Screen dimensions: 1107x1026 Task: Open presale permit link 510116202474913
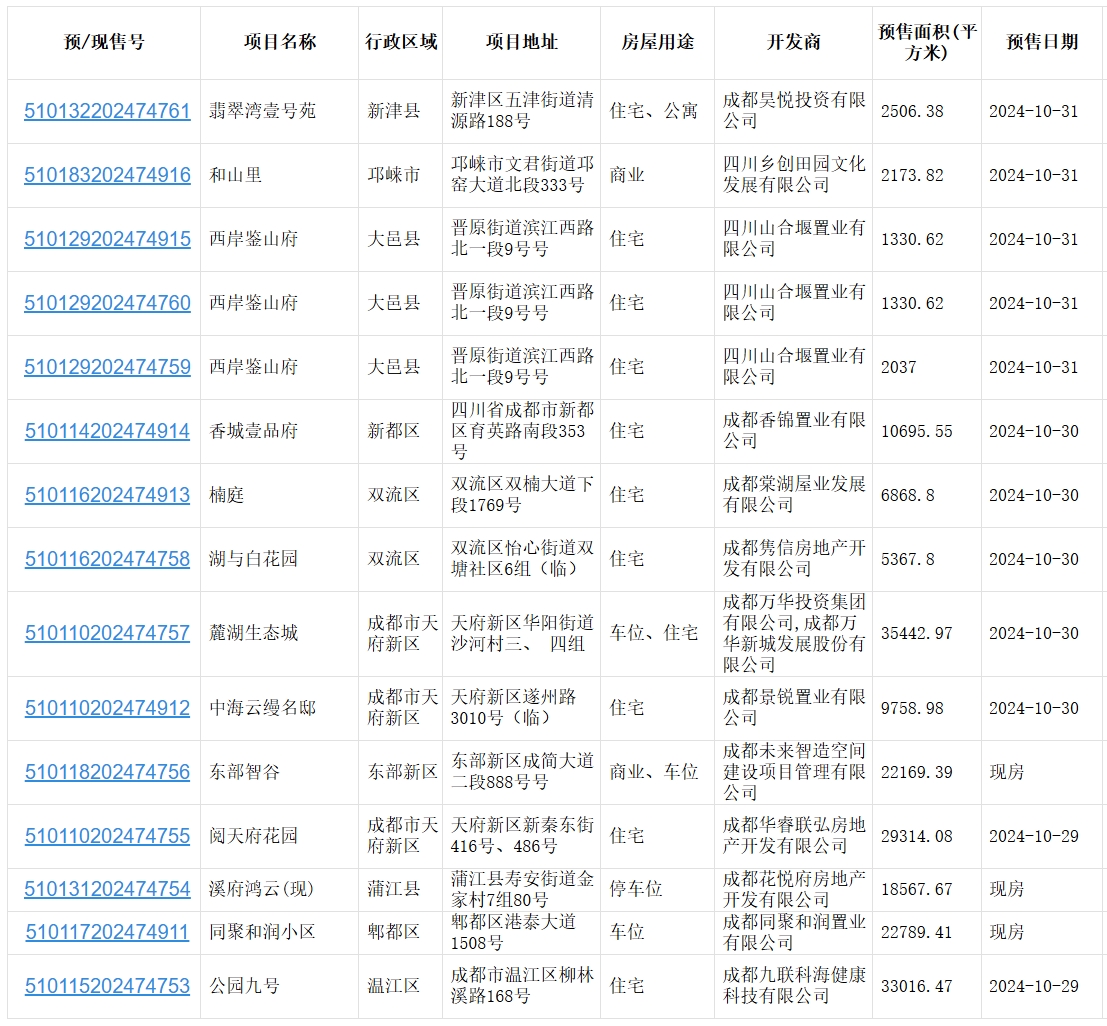click(x=107, y=495)
